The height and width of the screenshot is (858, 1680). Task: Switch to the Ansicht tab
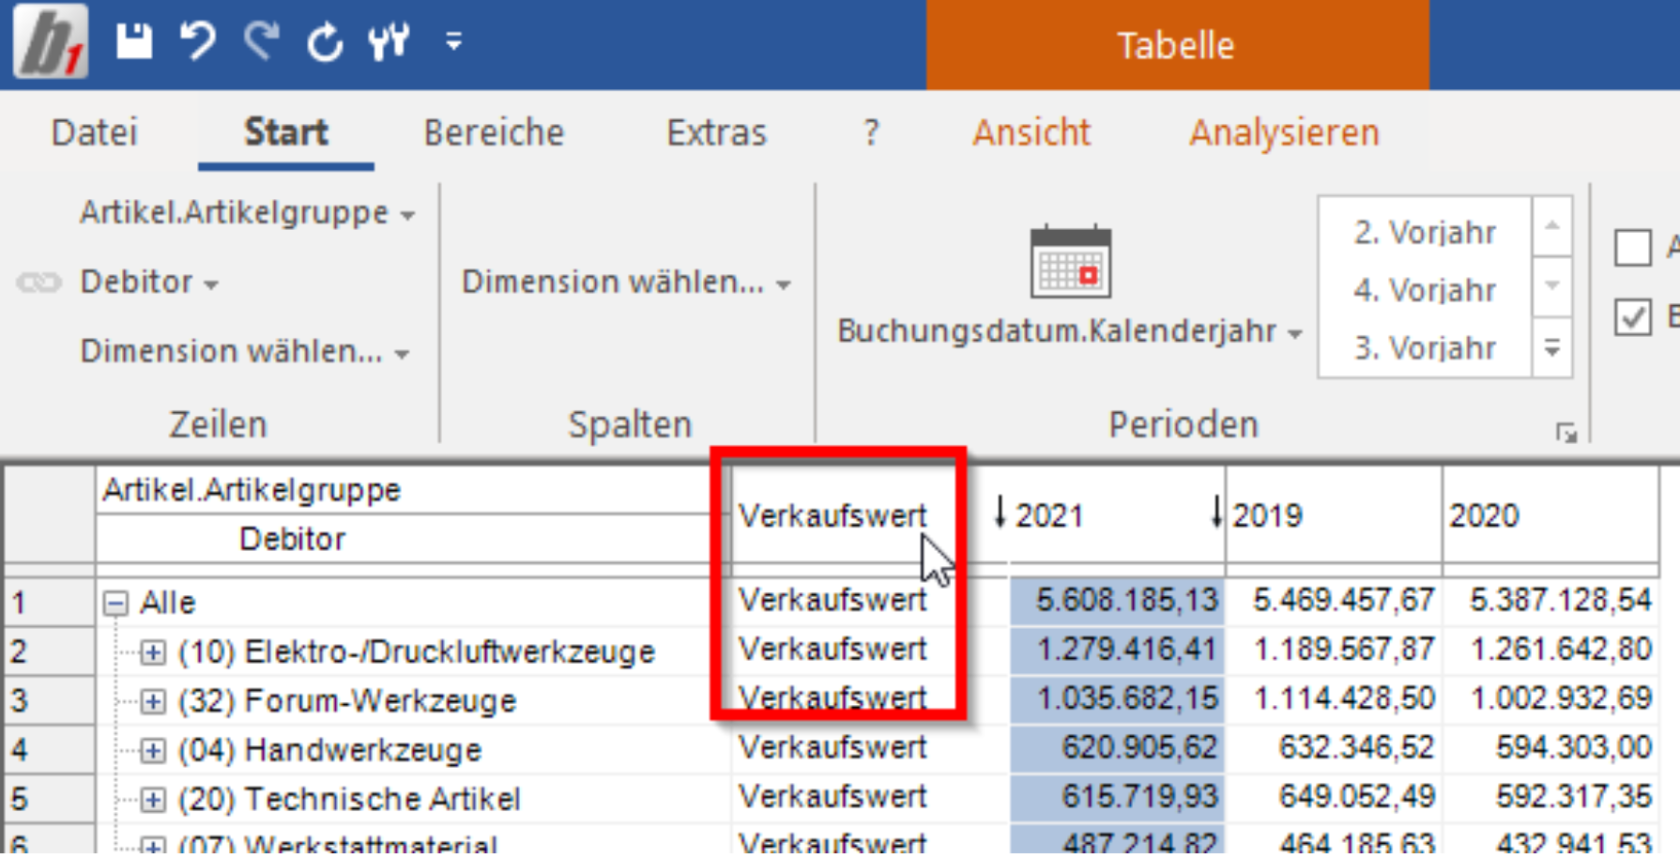click(x=1031, y=132)
